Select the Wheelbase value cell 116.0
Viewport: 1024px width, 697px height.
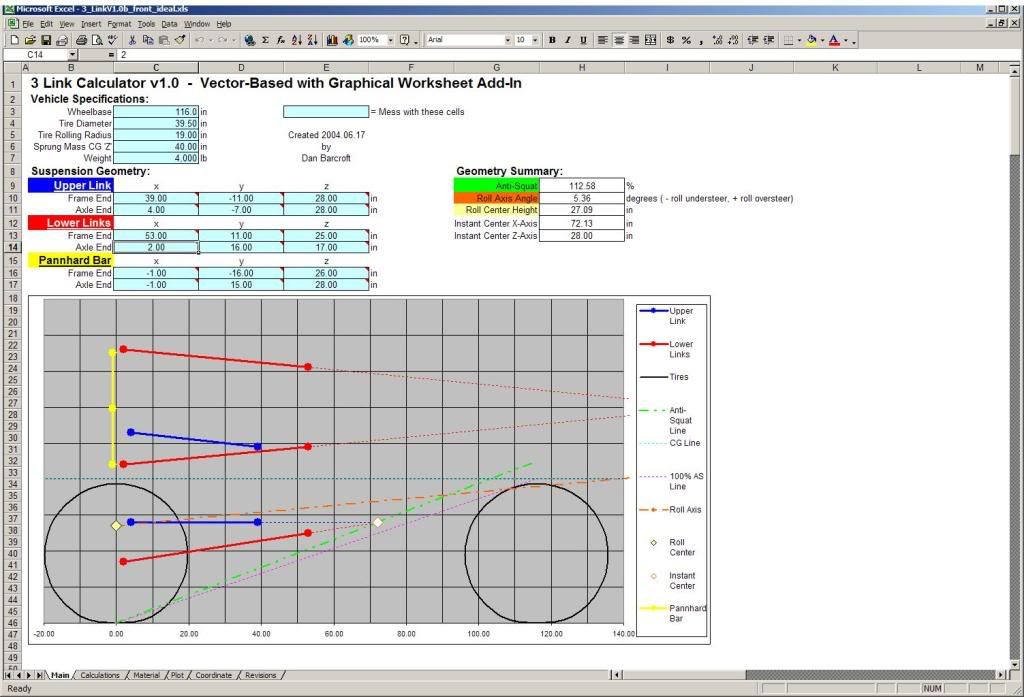click(155, 112)
